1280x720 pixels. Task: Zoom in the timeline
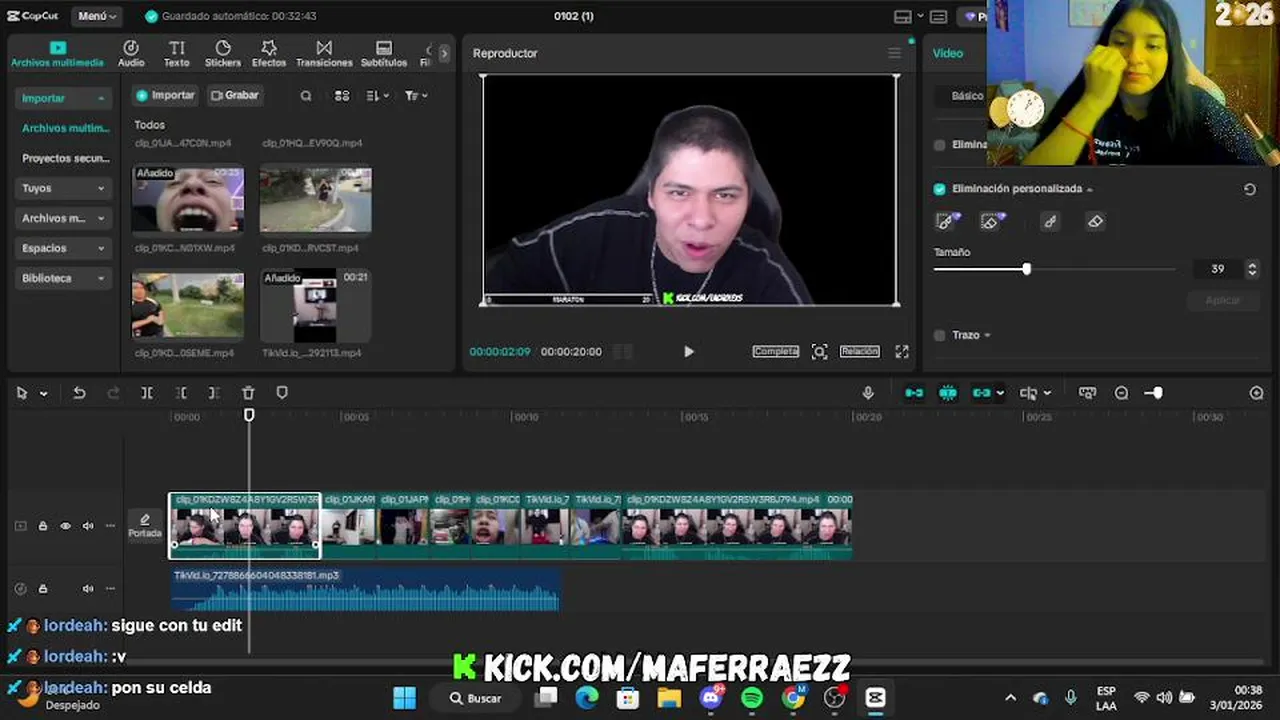tap(1257, 393)
